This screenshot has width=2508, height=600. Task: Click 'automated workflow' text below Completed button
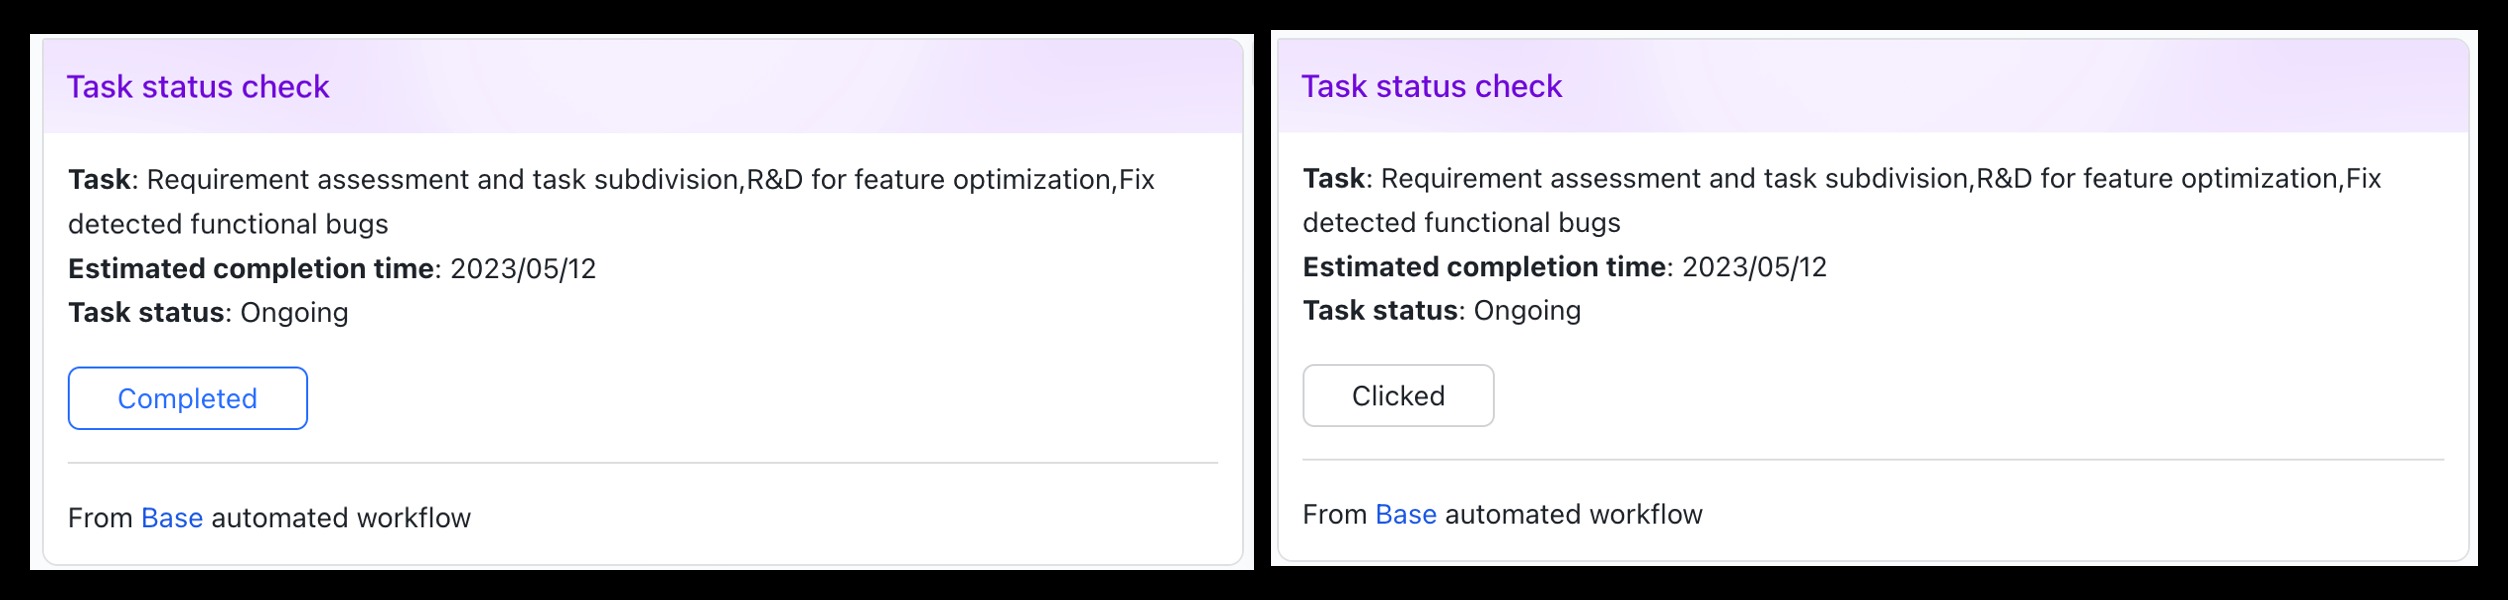click(341, 518)
